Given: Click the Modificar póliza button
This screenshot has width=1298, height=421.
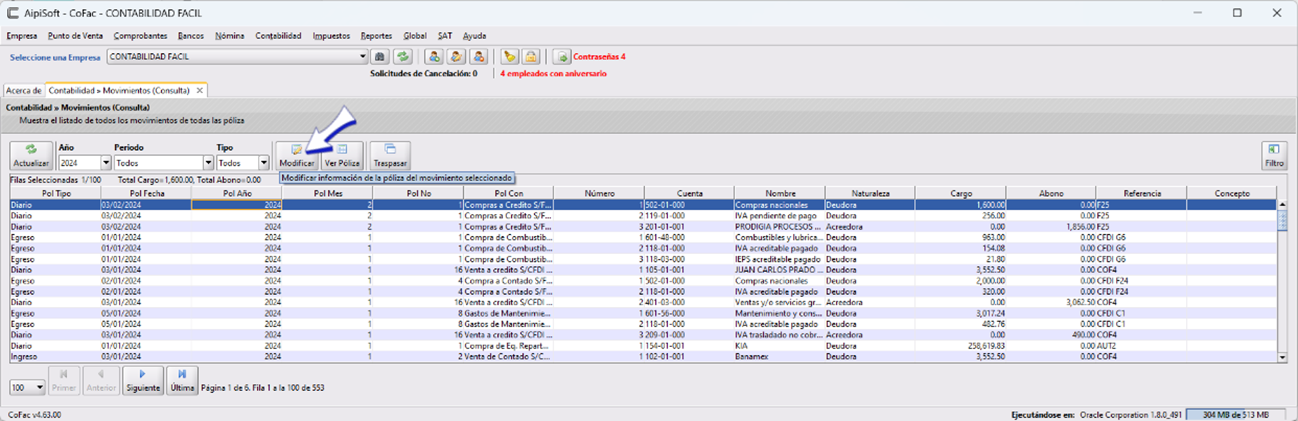Looking at the screenshot, I should [297, 155].
